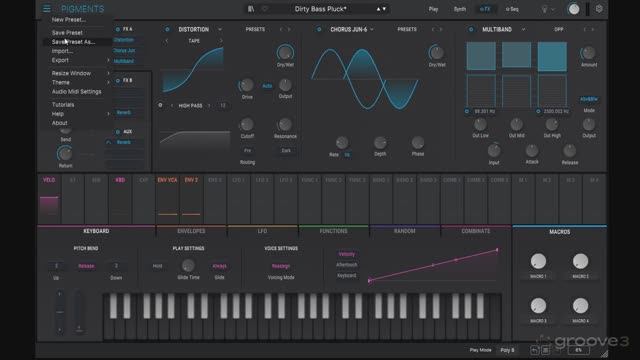The image size is (640, 360).
Task: Open the Play view button
Action: click(433, 9)
